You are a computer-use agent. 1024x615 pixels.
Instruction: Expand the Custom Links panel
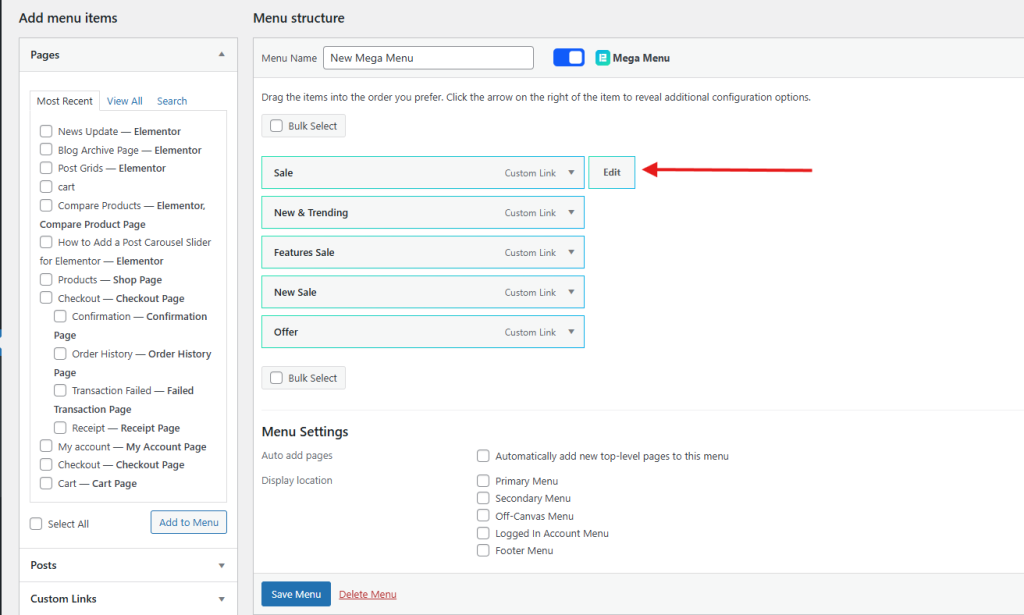(x=221, y=599)
